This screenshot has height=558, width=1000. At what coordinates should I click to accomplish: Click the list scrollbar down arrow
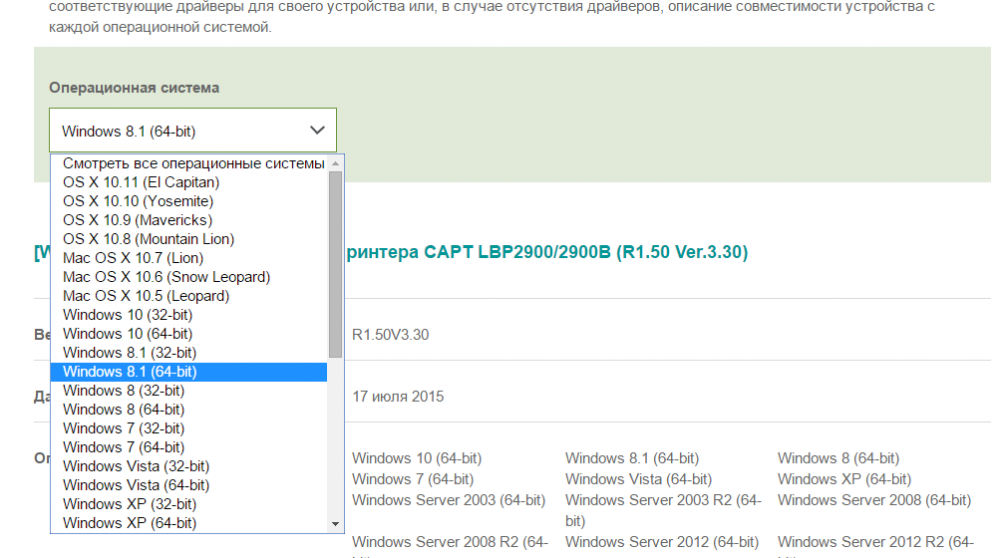[335, 524]
